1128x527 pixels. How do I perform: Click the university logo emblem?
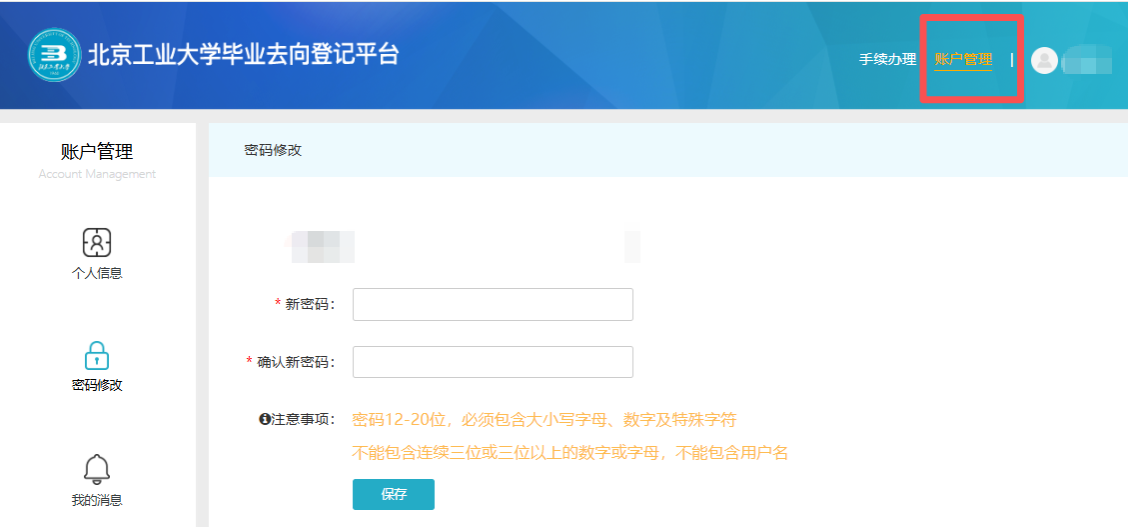[x=54, y=54]
